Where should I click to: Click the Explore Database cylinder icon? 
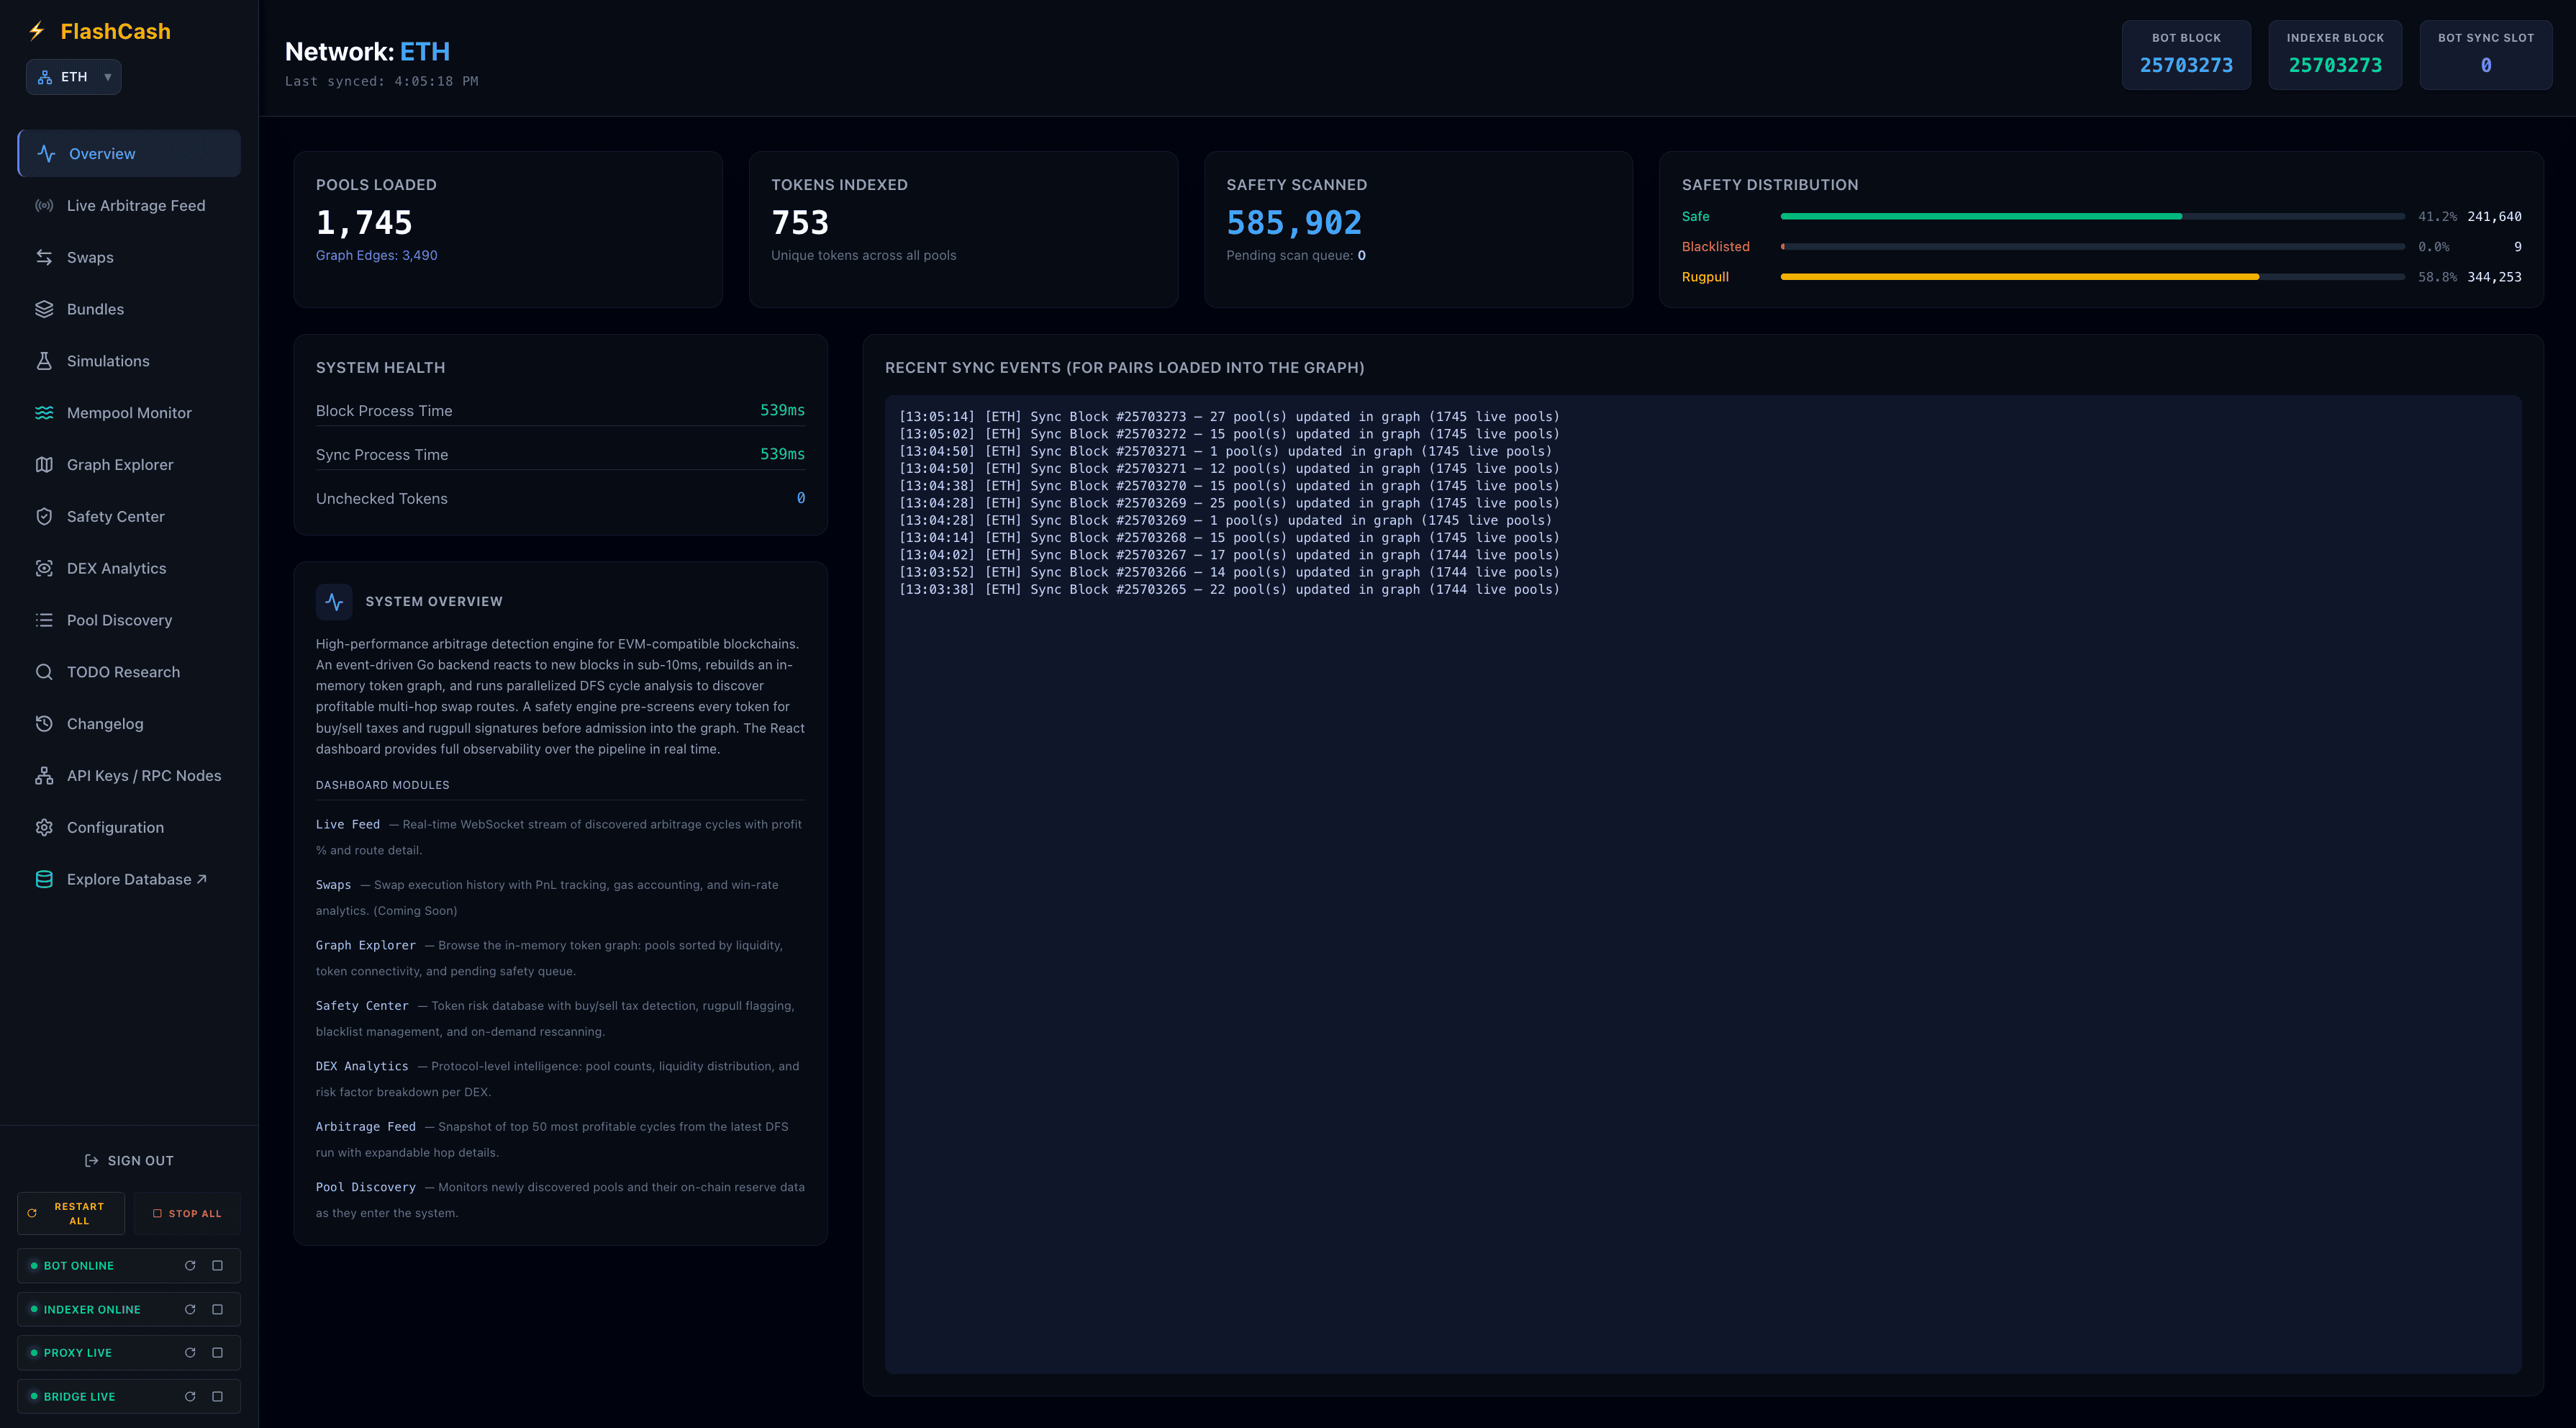(x=44, y=880)
